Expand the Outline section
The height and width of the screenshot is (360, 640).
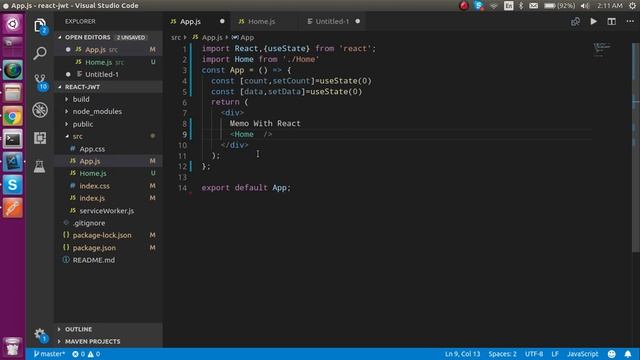pyautogui.click(x=108, y=329)
